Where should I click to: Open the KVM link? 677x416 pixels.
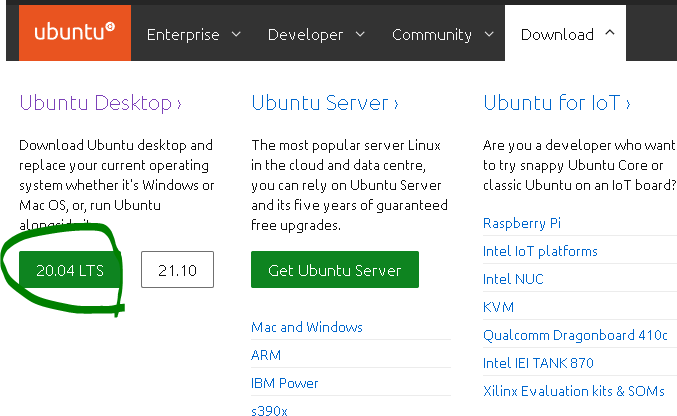coord(499,307)
